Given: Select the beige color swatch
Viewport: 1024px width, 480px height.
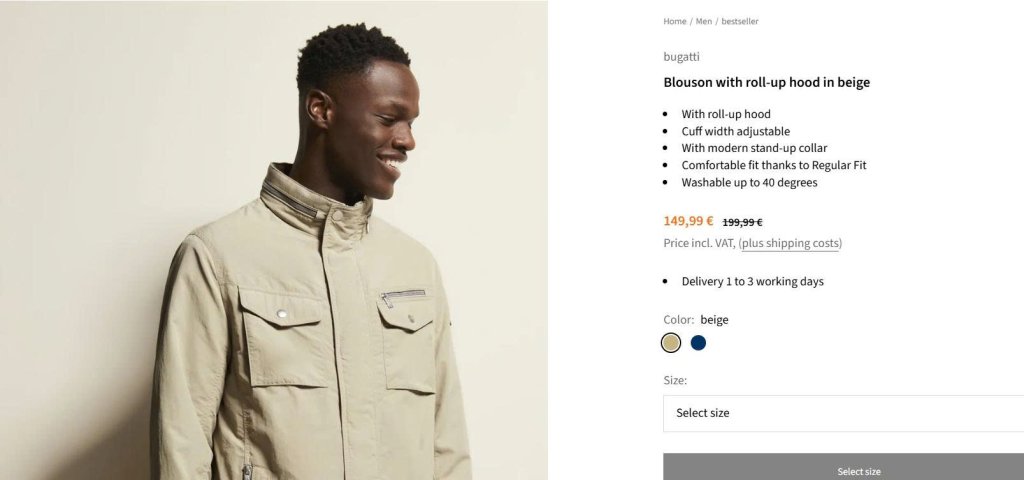Looking at the screenshot, I should (671, 343).
